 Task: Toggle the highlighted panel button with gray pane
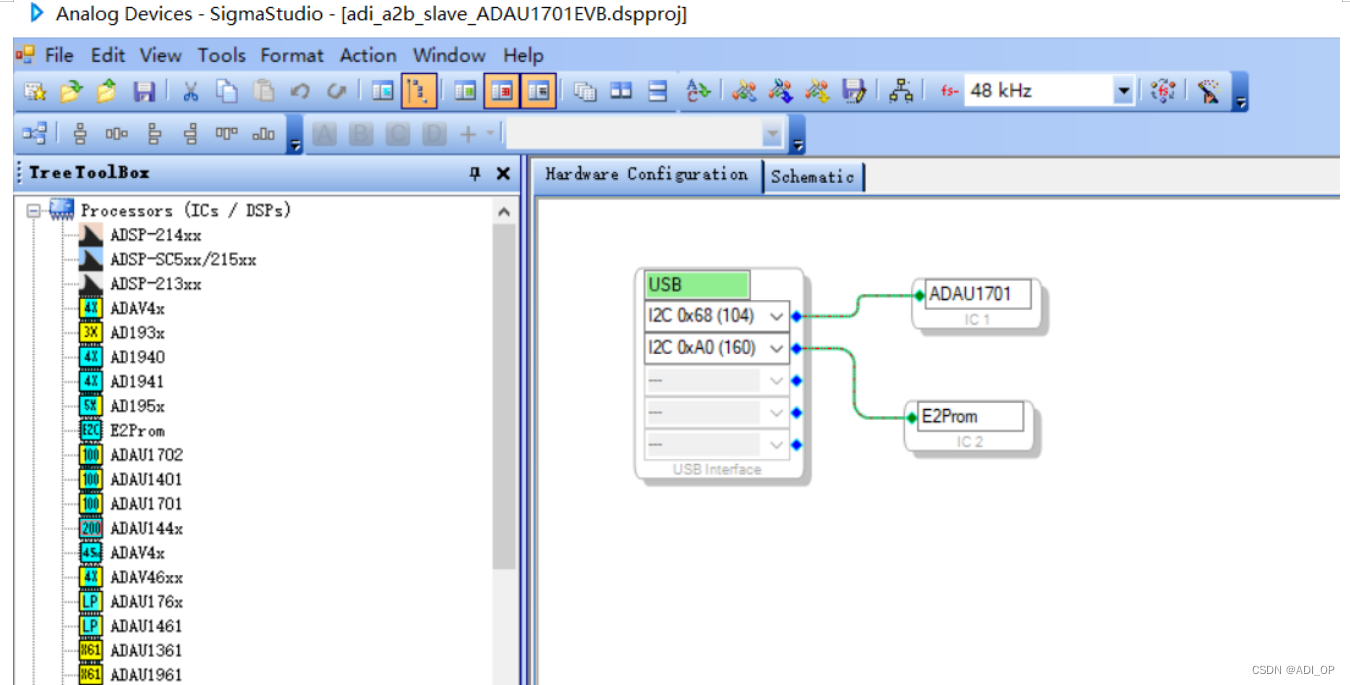point(539,91)
